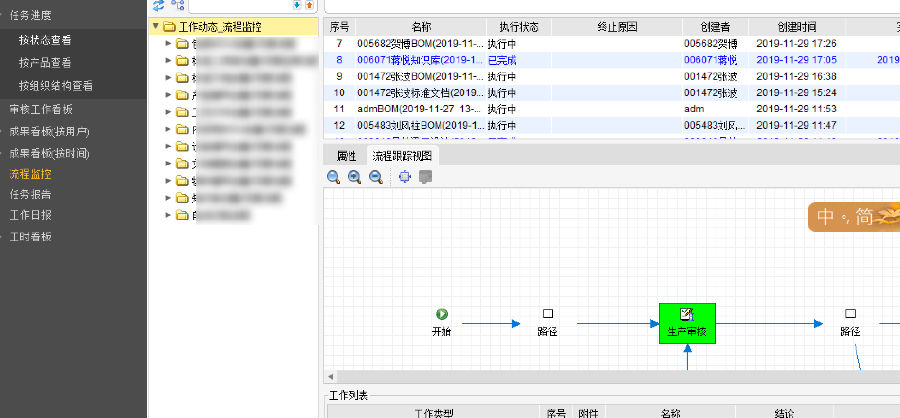Image resolution: width=900 pixels, height=418 pixels.
Task: Select row 7 005682贺博BOM
Action: [x=612, y=44]
